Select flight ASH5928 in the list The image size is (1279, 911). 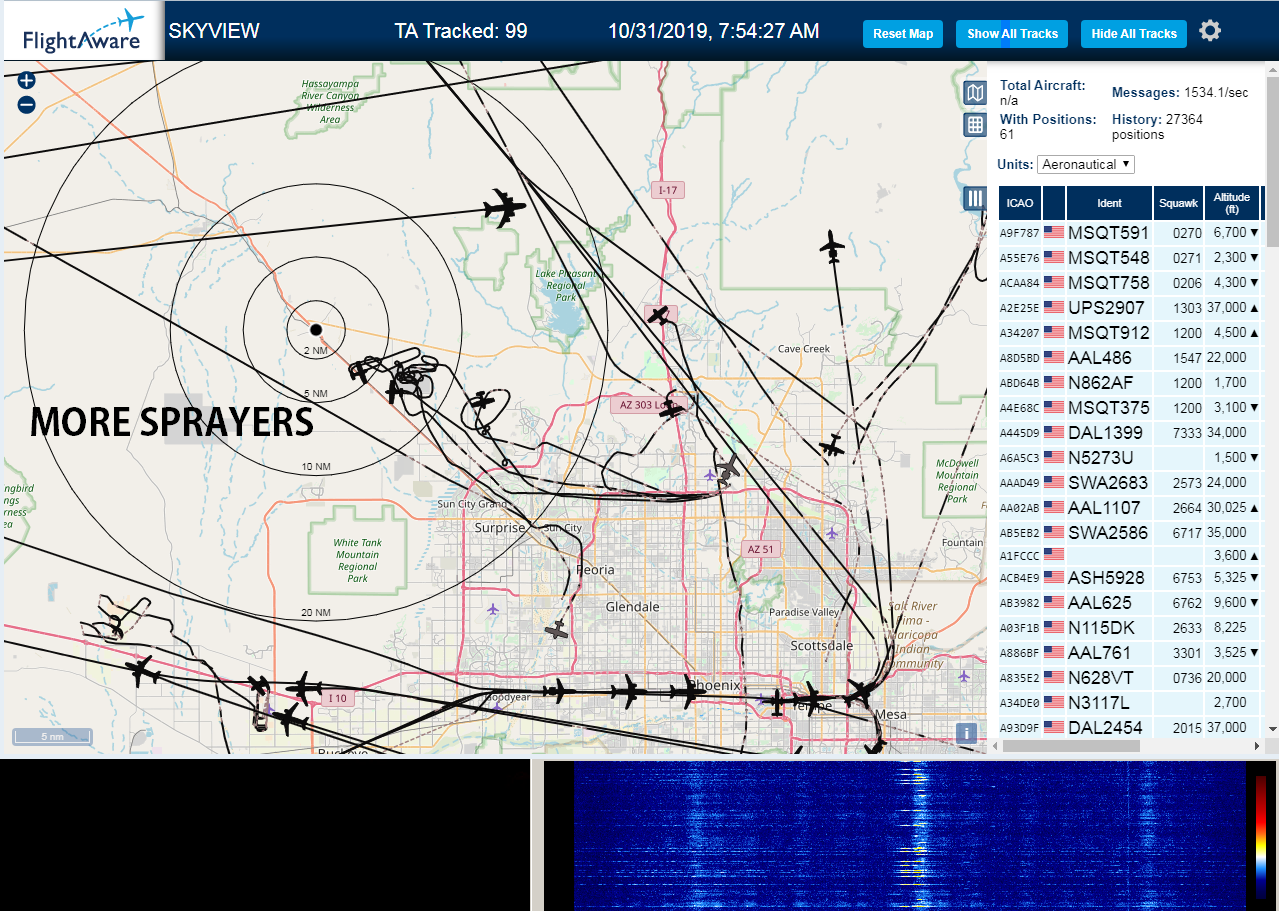pos(1130,577)
